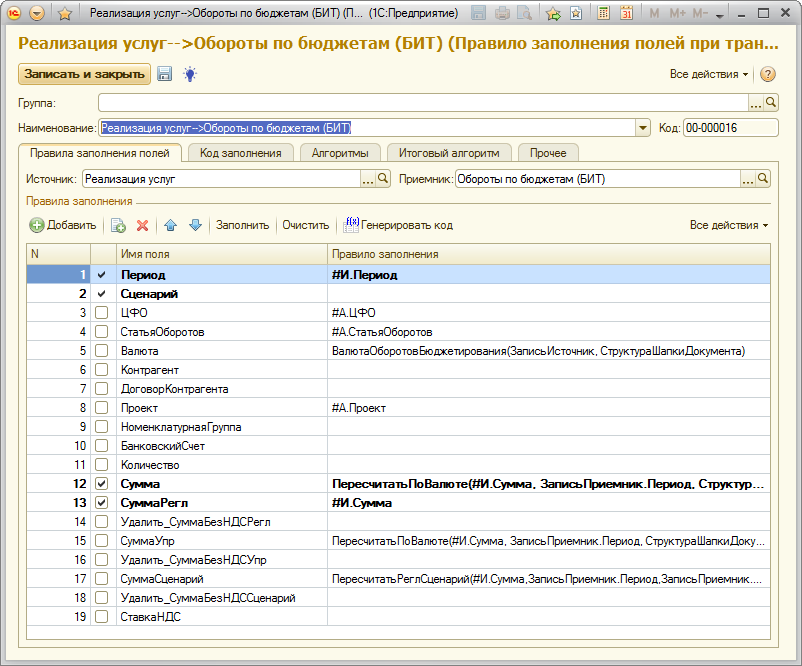
Task: Expand the Наименование dropdown arrow
Action: point(643,128)
